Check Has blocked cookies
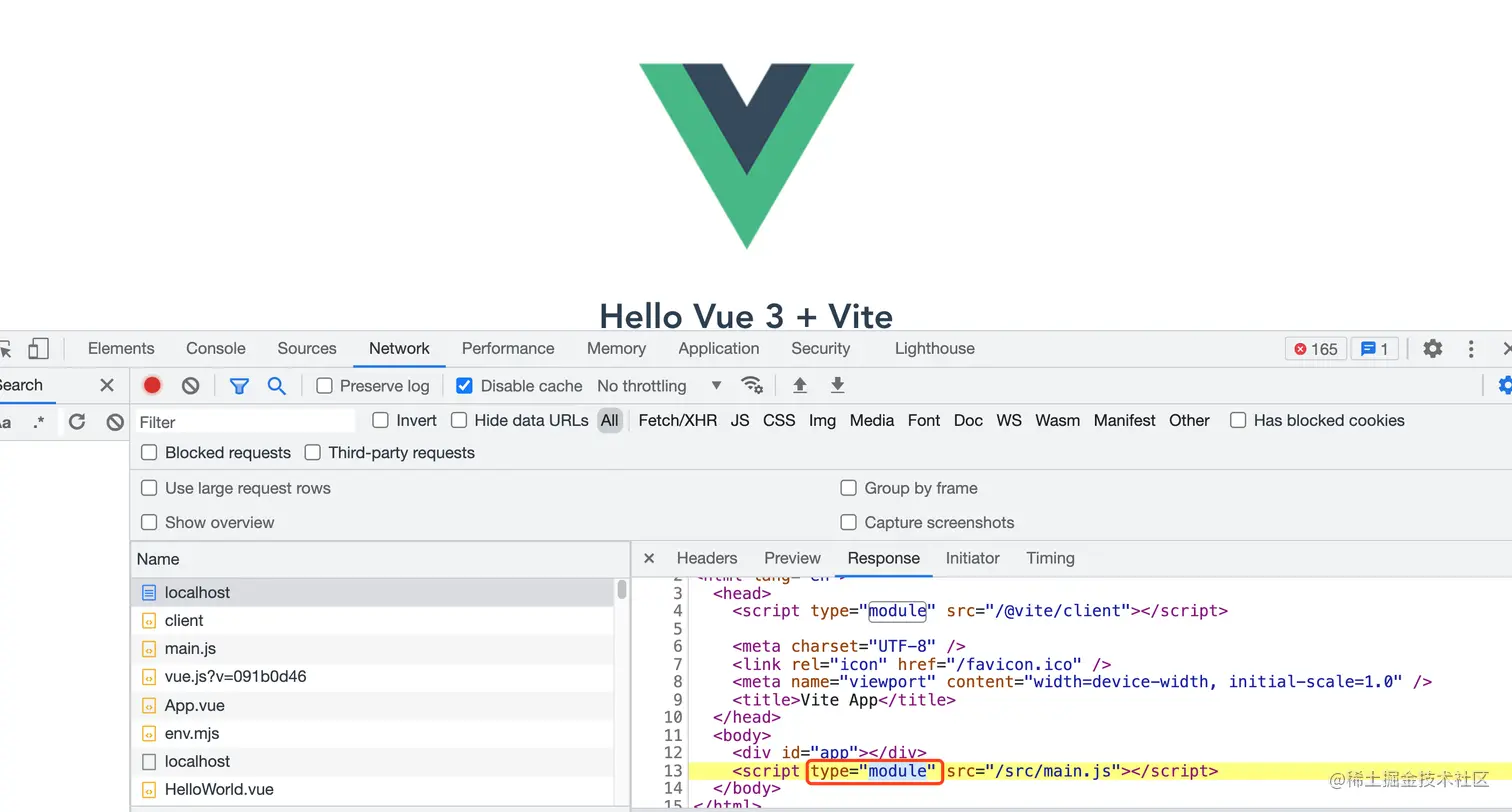The width and height of the screenshot is (1512, 812). coord(1238,420)
